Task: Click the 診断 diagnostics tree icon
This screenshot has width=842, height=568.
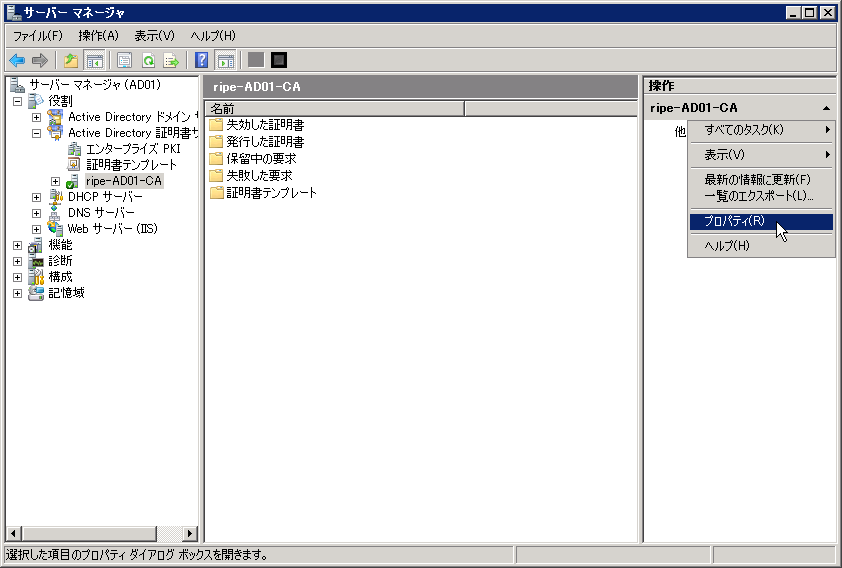Action: [35, 261]
